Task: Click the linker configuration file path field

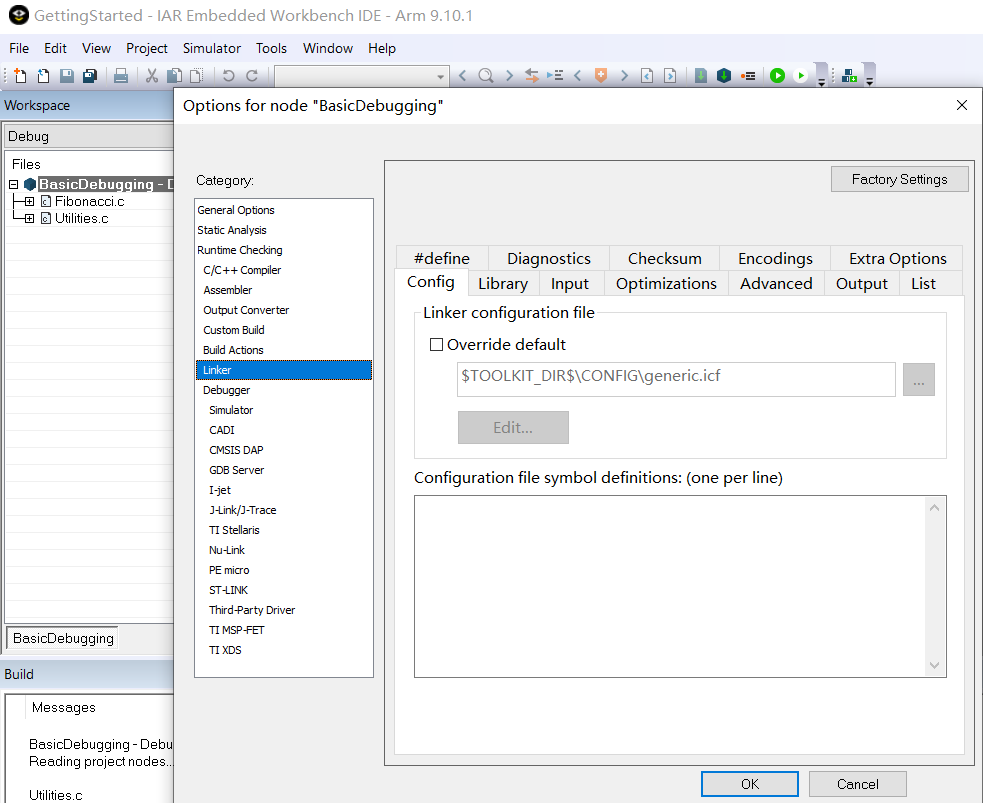Action: tap(676, 379)
